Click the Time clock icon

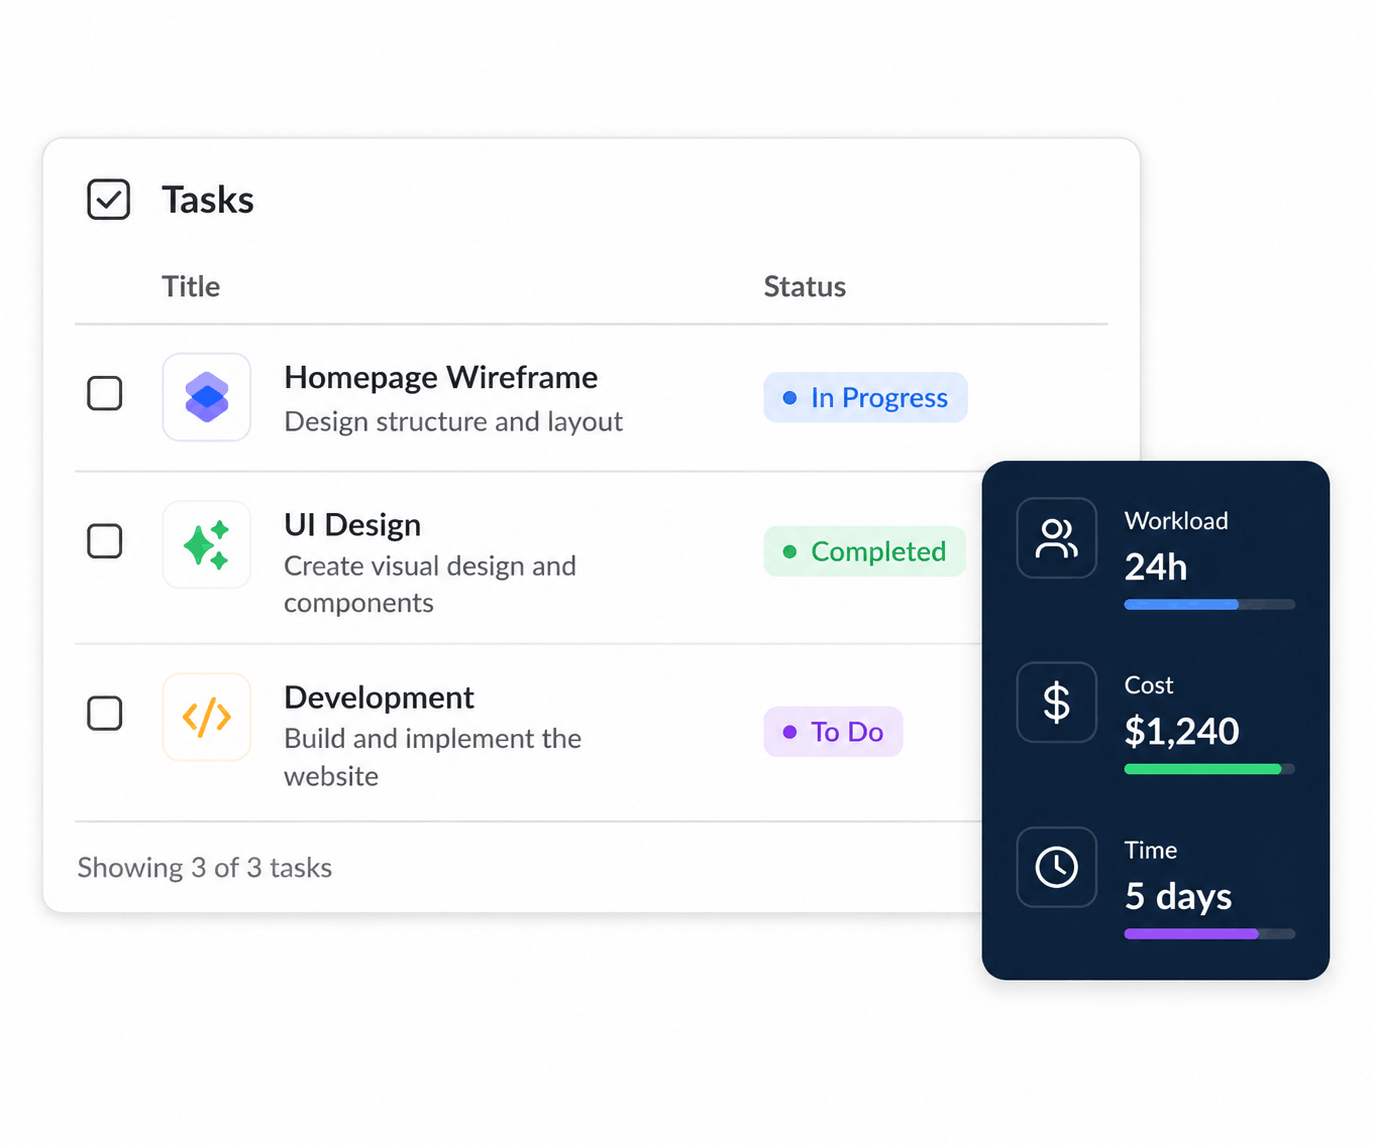pos(1057,867)
